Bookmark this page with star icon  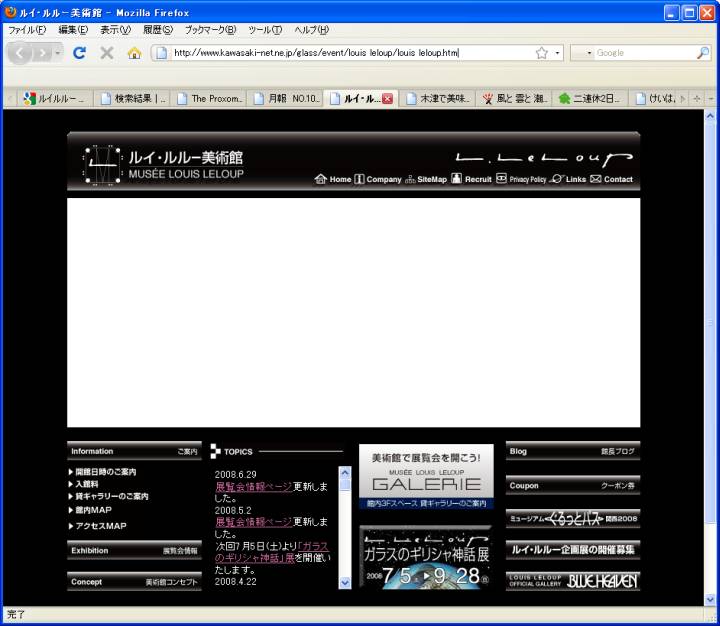[x=541, y=53]
